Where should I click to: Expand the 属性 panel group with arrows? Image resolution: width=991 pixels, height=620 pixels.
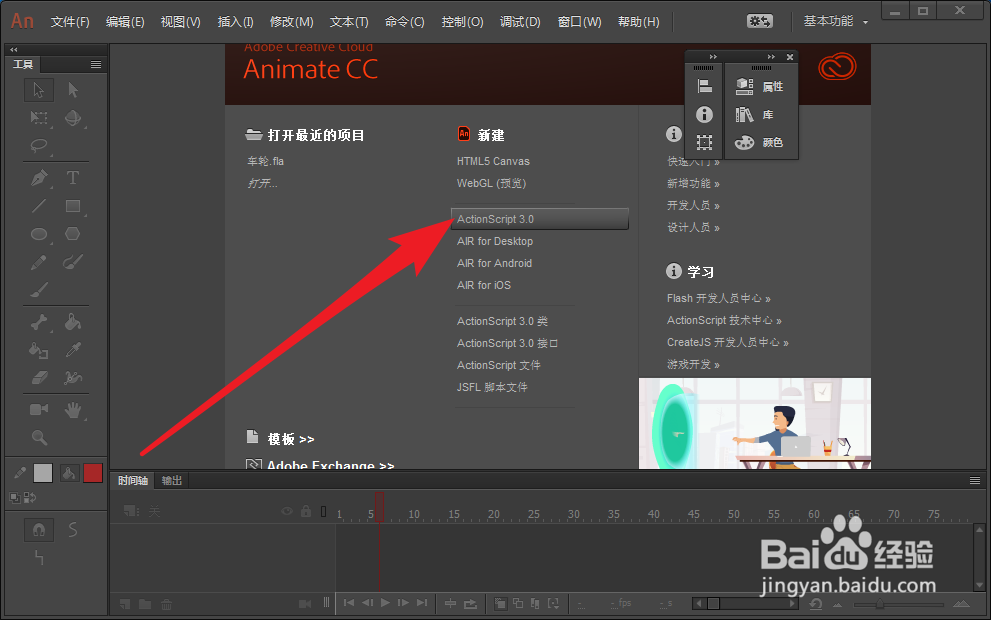pos(770,57)
